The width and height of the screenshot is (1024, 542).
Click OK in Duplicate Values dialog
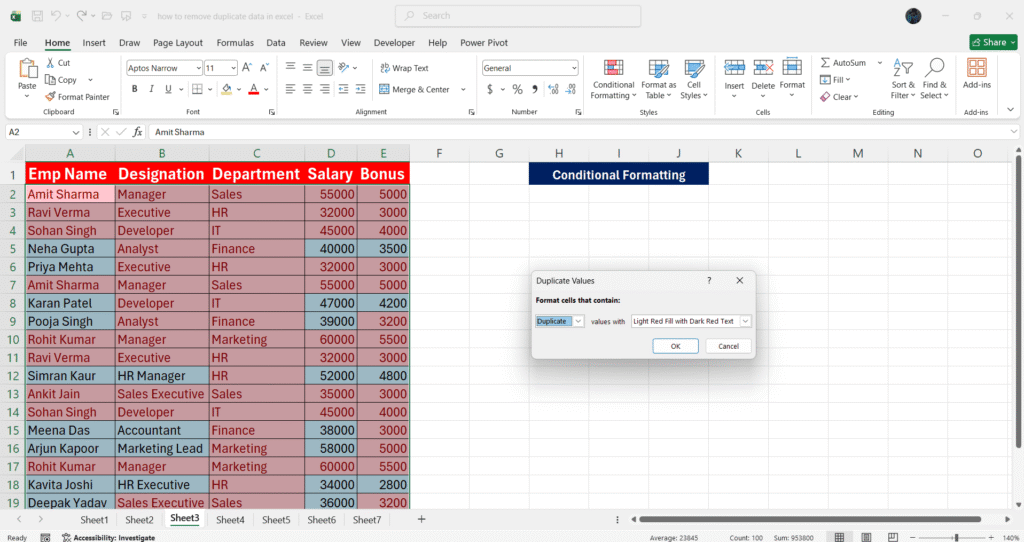[x=675, y=346]
